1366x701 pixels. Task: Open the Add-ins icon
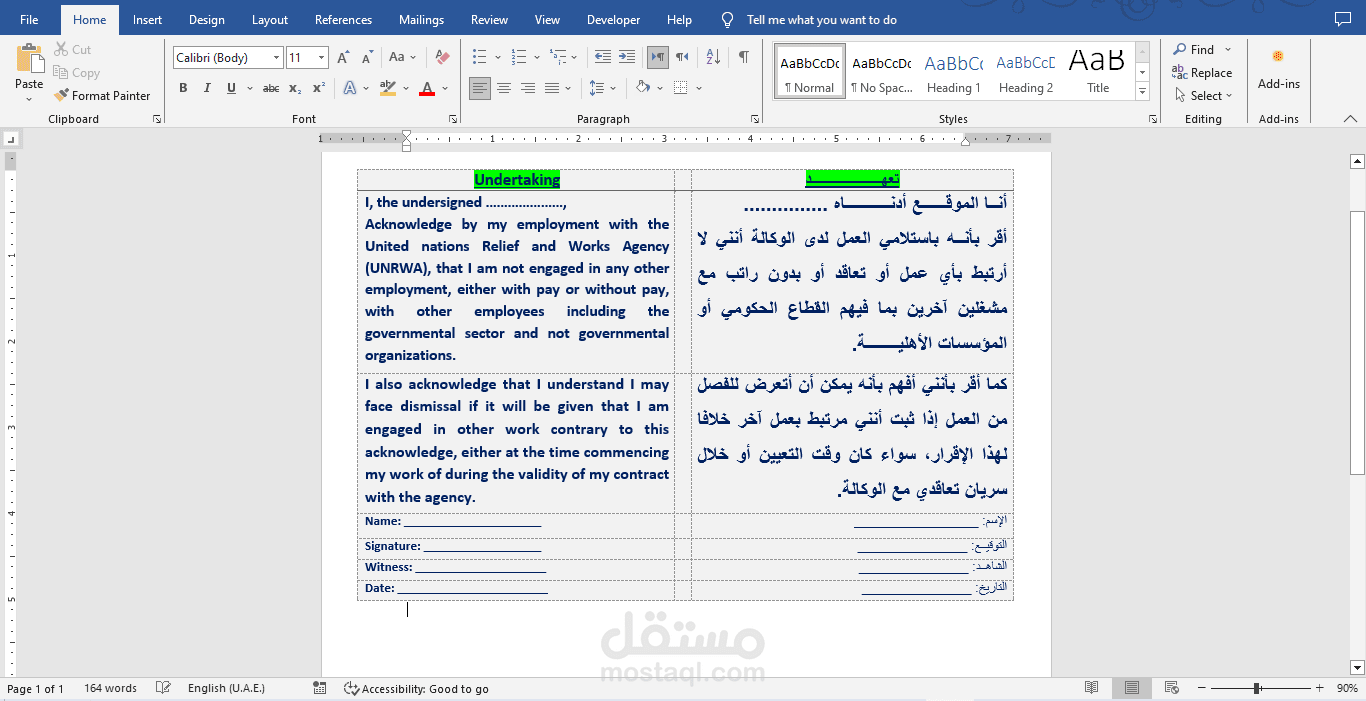tap(1278, 57)
